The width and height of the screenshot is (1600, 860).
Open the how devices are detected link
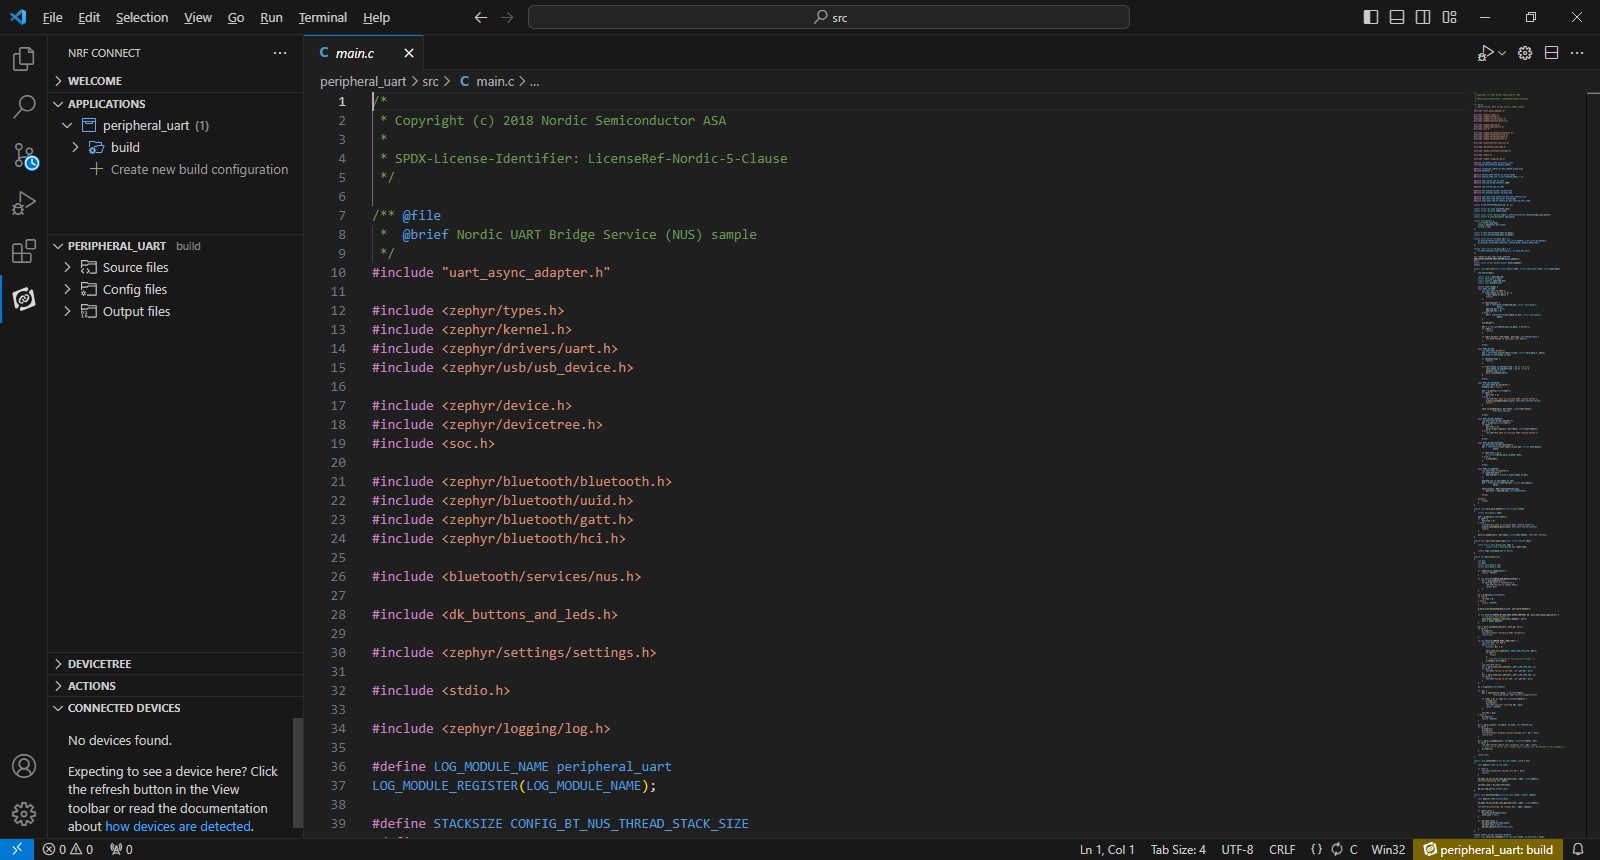[x=178, y=826]
